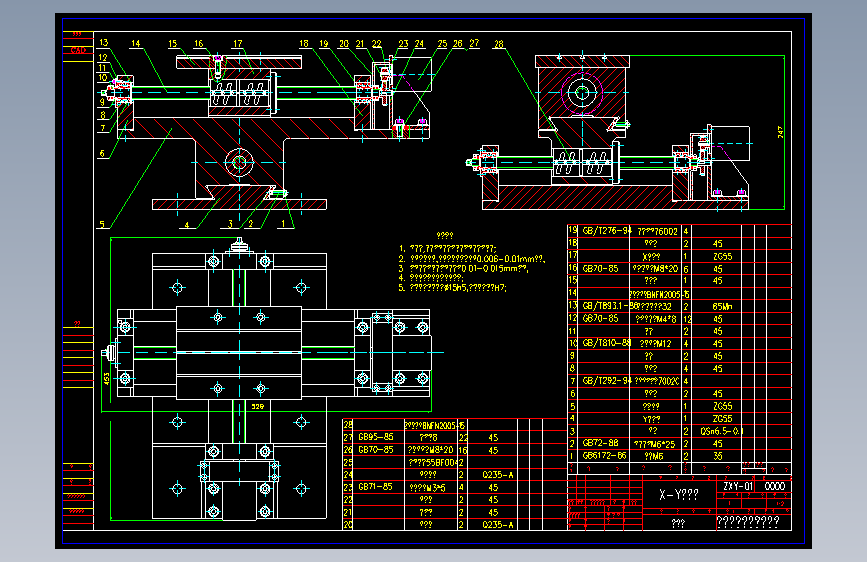Click the '76002' bearing name cell
This screenshot has height=562, width=867.
click(x=657, y=232)
